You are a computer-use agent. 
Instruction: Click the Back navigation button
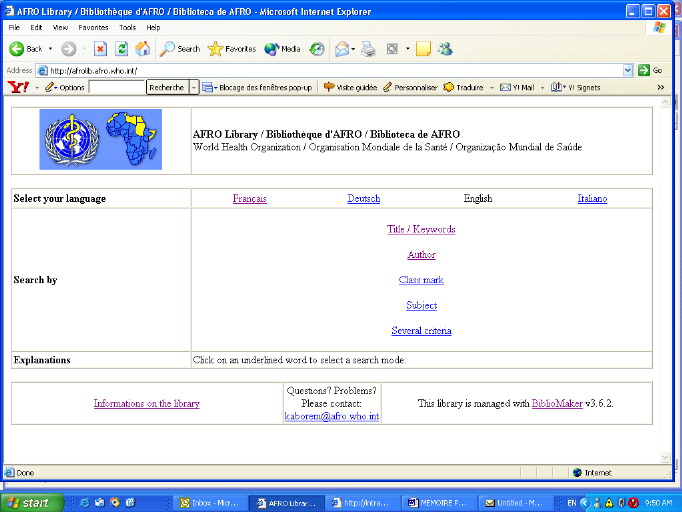[25, 49]
